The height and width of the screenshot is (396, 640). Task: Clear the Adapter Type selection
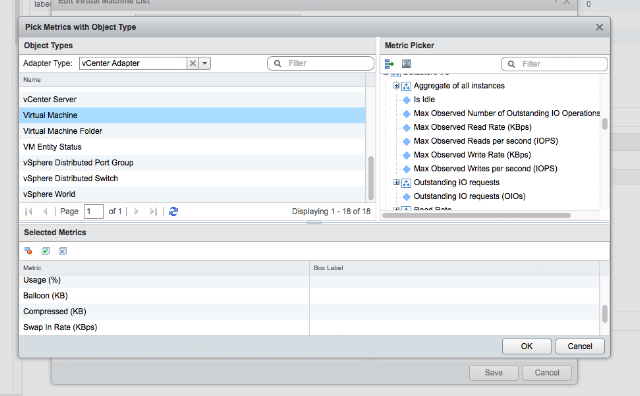[193, 63]
